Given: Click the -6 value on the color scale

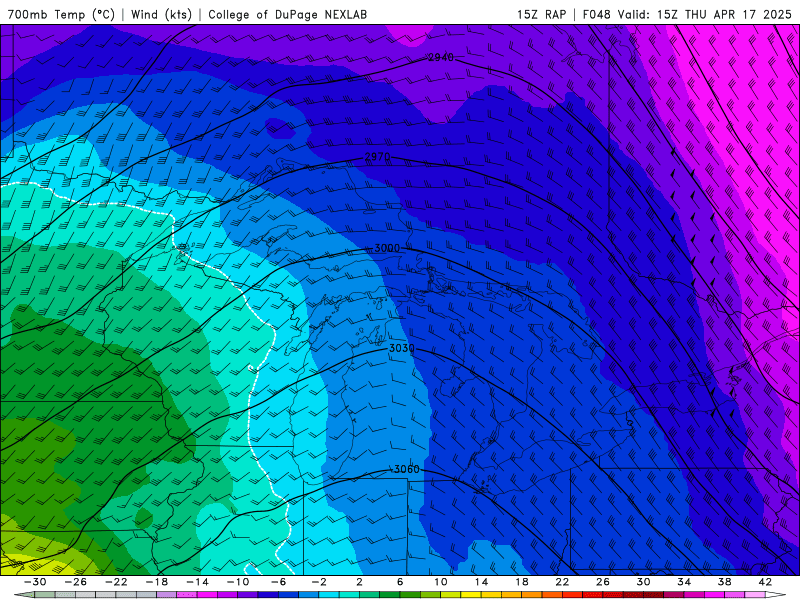Looking at the screenshot, I should (279, 582).
